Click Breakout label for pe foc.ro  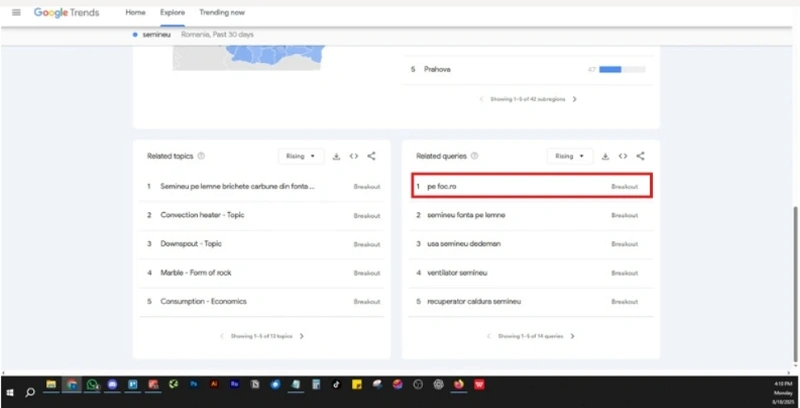(x=624, y=187)
